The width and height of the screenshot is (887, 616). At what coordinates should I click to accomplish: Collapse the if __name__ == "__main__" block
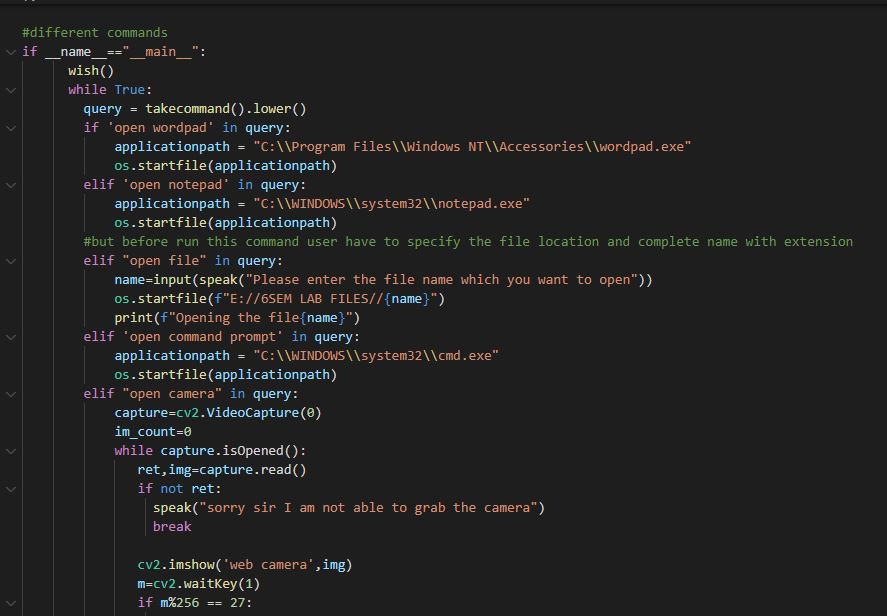(x=10, y=52)
